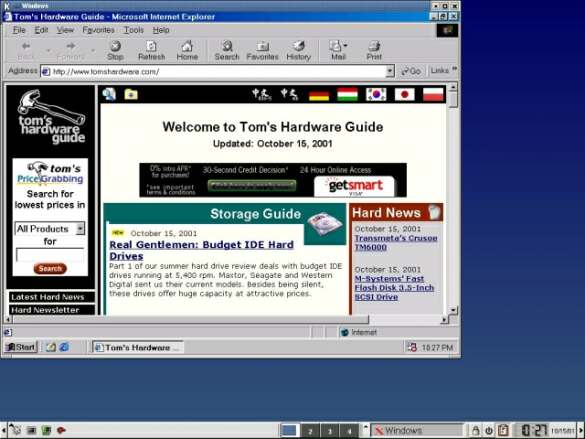Open the Favorites menu
This screenshot has height=439, width=585.
pyautogui.click(x=98, y=30)
